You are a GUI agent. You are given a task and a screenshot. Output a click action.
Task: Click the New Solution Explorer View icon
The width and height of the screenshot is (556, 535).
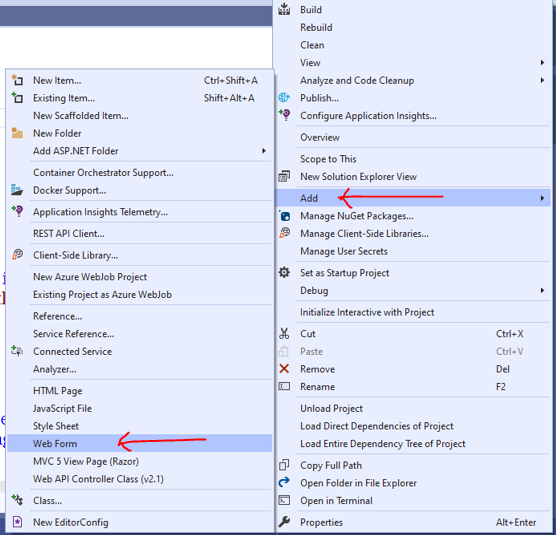tap(284, 177)
